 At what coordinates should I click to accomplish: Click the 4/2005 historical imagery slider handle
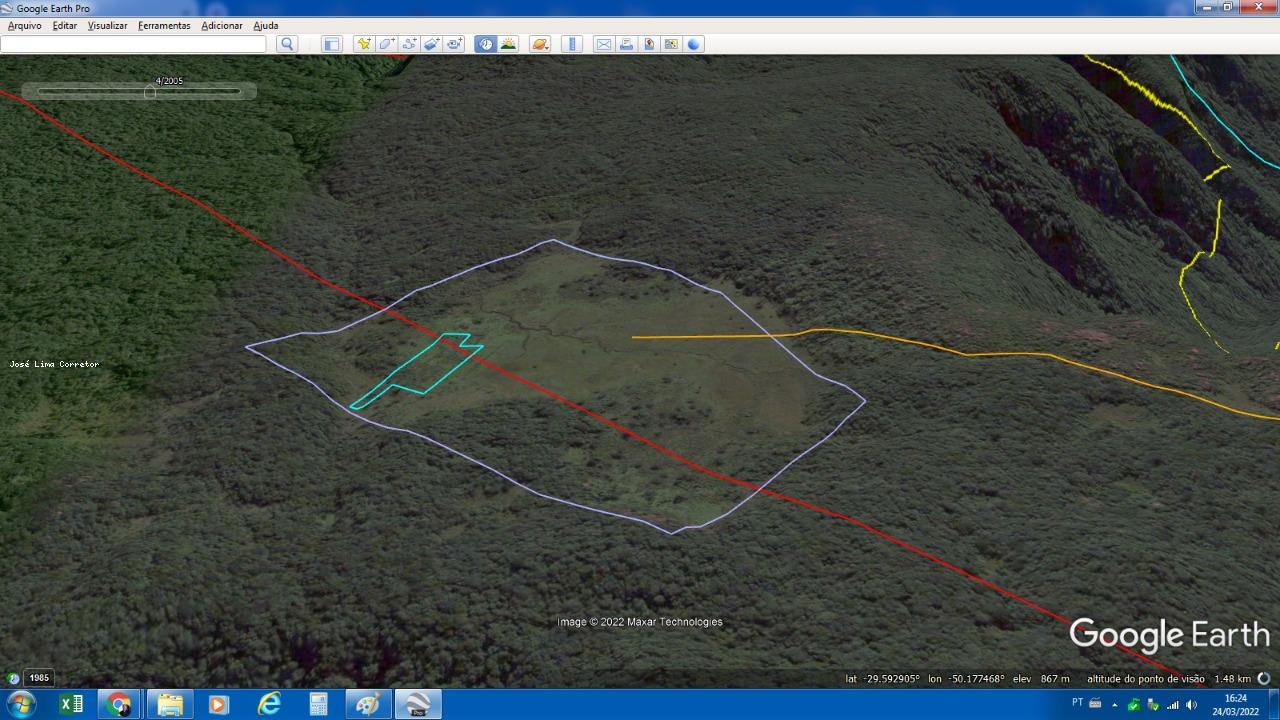point(150,92)
